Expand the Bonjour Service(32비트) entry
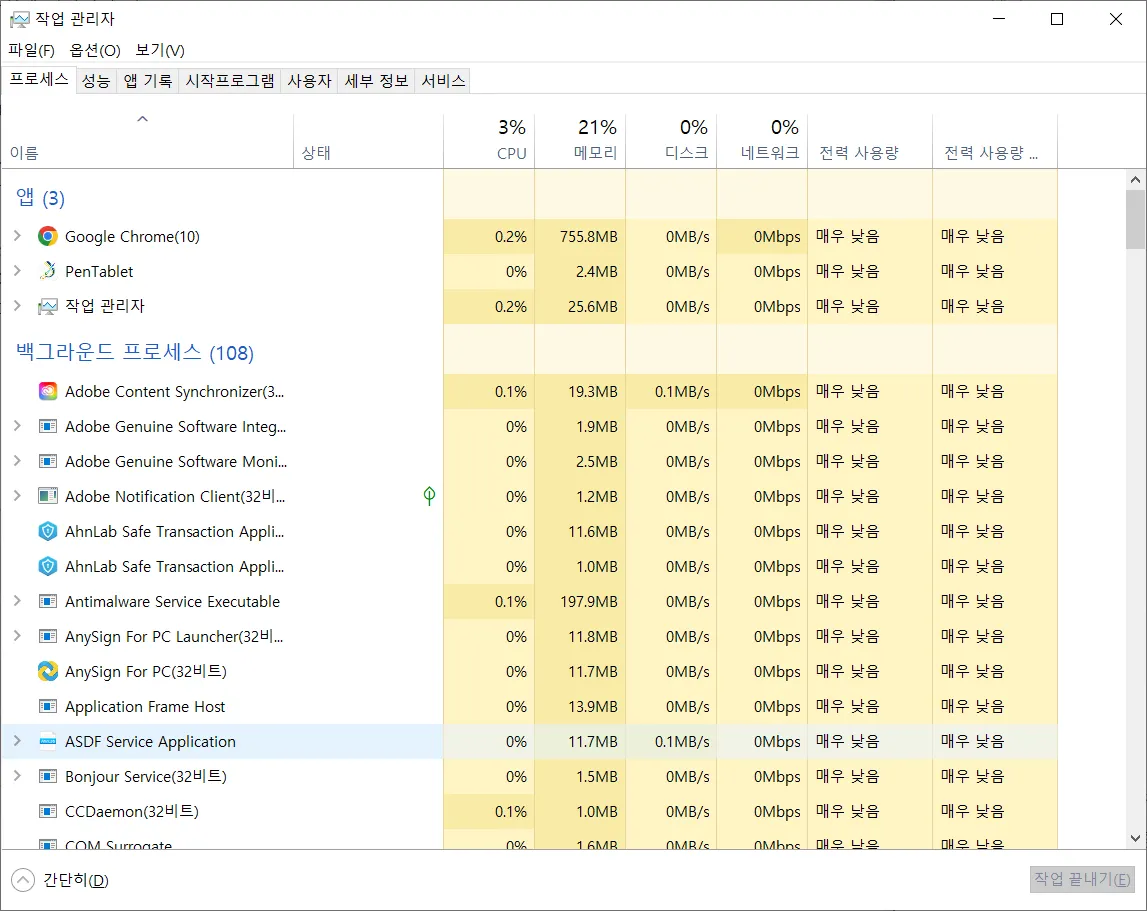1147x911 pixels. pyautogui.click(x=17, y=776)
